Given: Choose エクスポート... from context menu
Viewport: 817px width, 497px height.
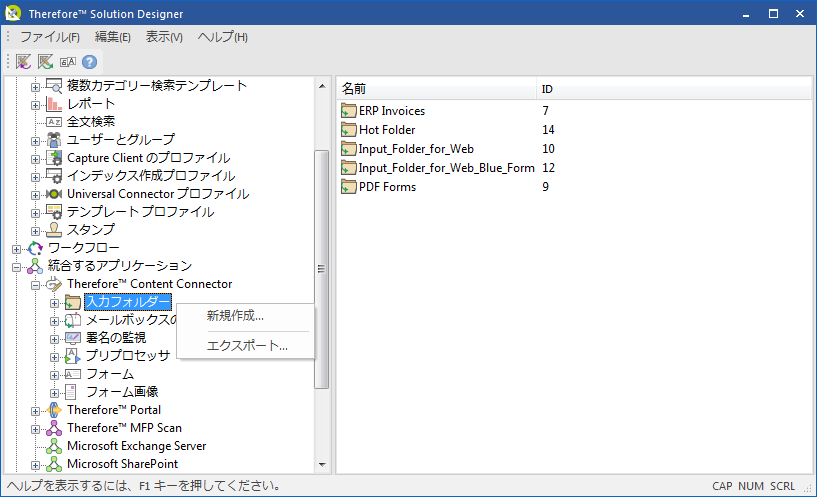Looking at the screenshot, I should click(x=246, y=345).
